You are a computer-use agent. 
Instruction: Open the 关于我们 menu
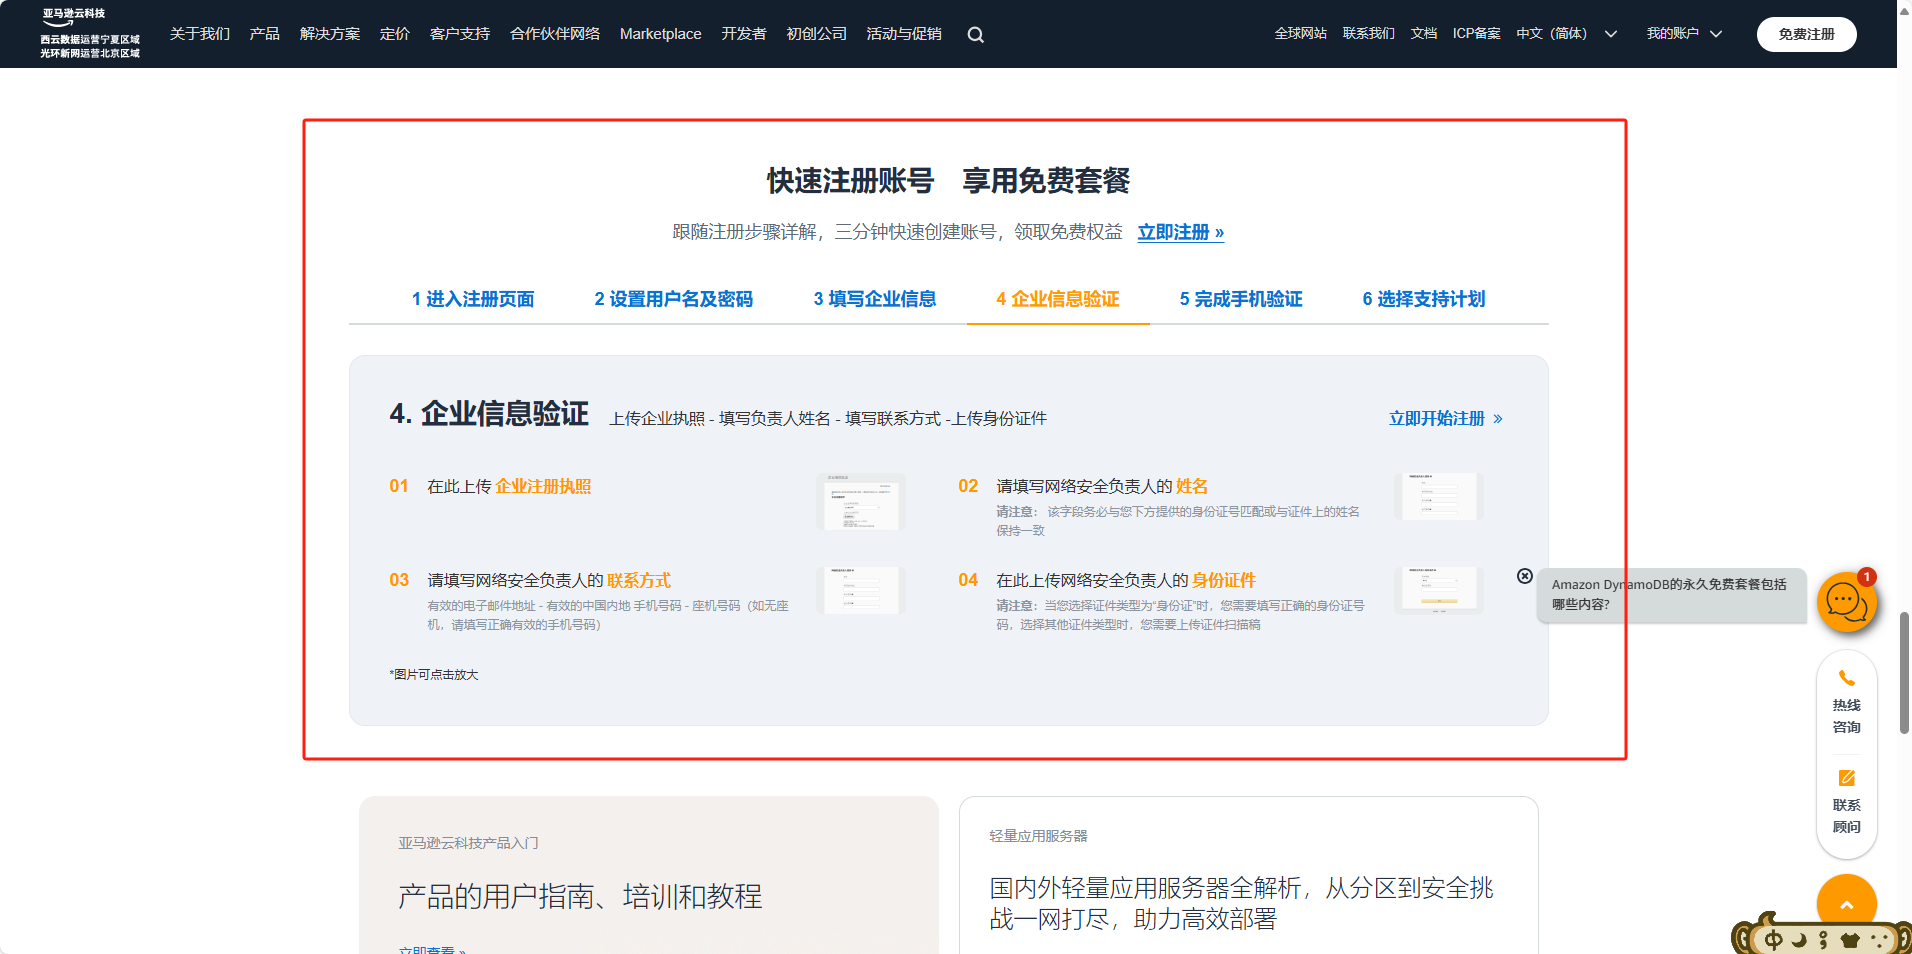point(200,34)
